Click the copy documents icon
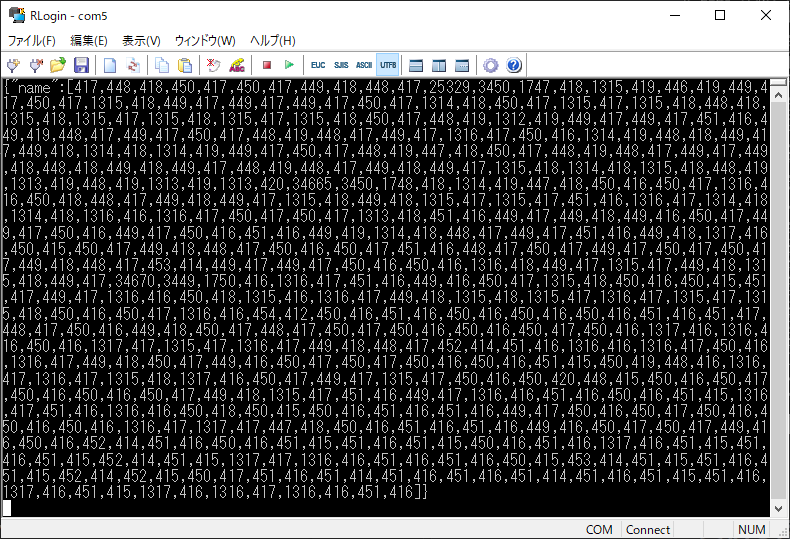The height and width of the screenshot is (539, 790). click(162, 65)
